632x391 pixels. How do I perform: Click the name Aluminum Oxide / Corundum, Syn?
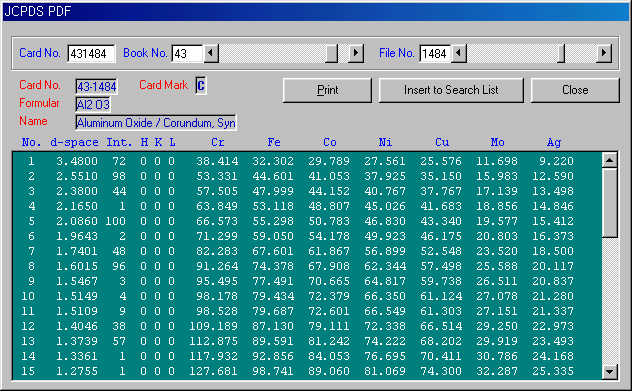(x=156, y=123)
